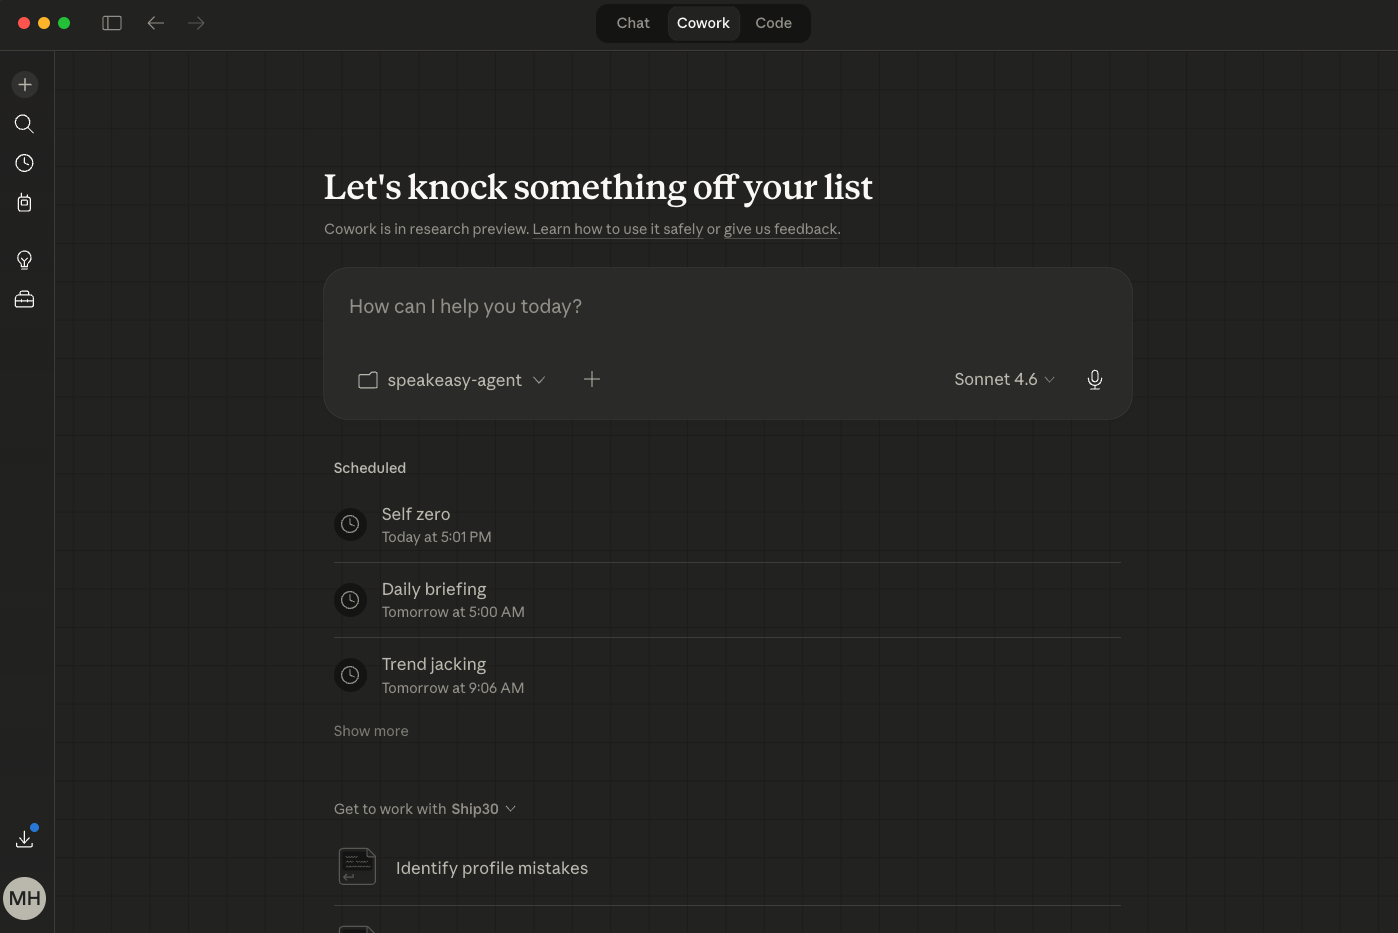The width and height of the screenshot is (1398, 933).
Task: Click the "How can I help you today?" field
Action: (x=727, y=307)
